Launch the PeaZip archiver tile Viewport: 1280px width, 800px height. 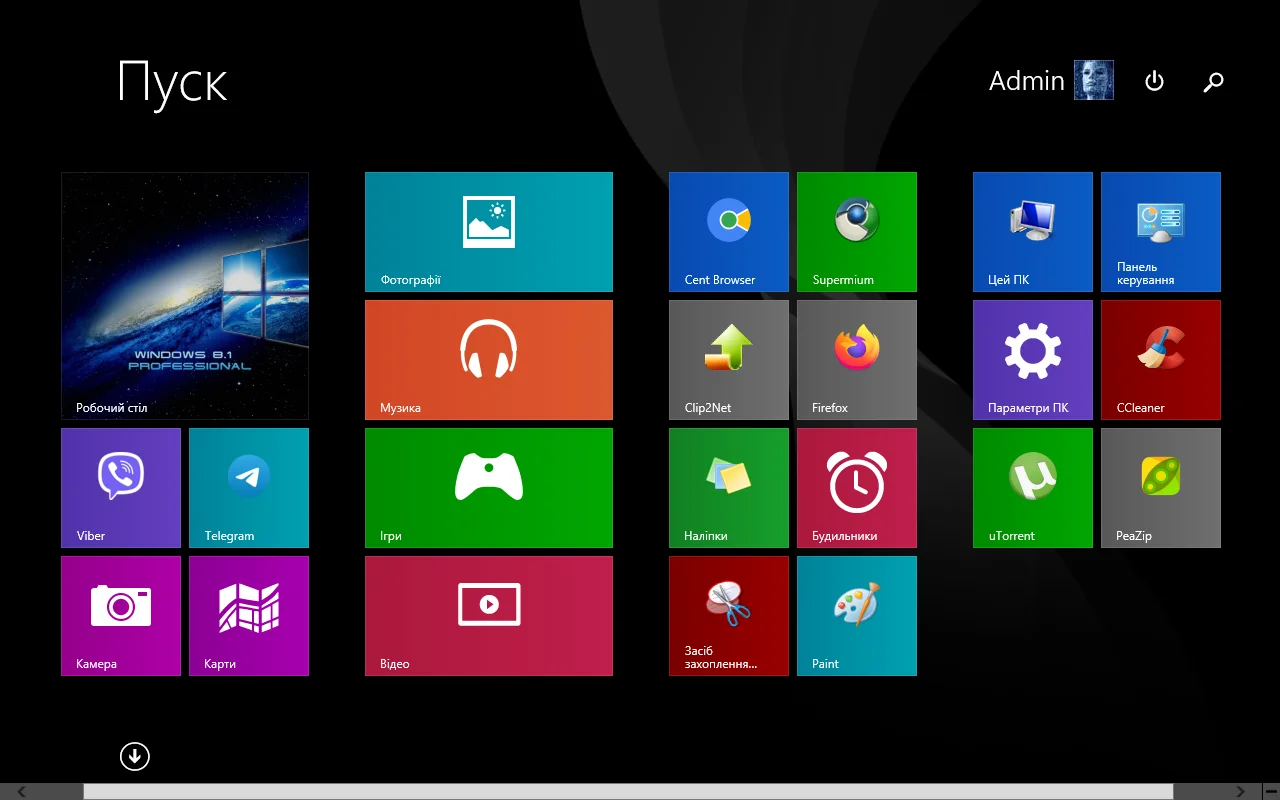[x=1161, y=488]
